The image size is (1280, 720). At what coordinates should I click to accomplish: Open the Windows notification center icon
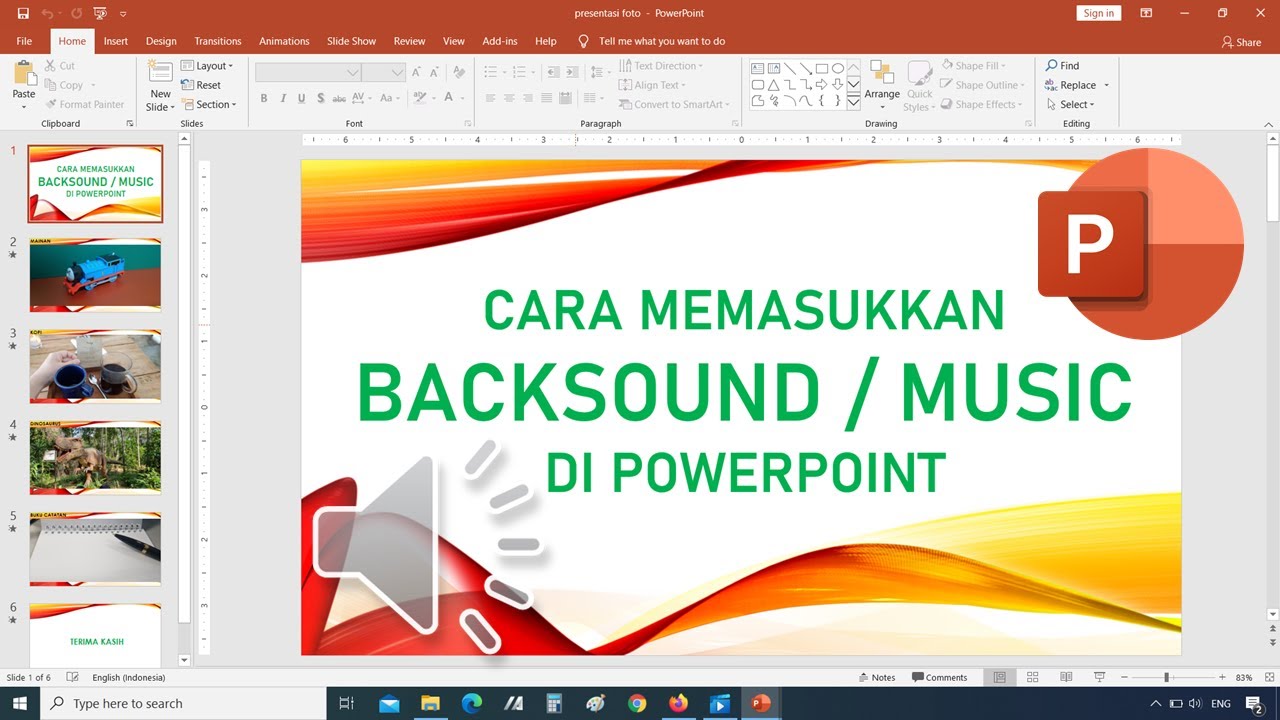(1254, 704)
